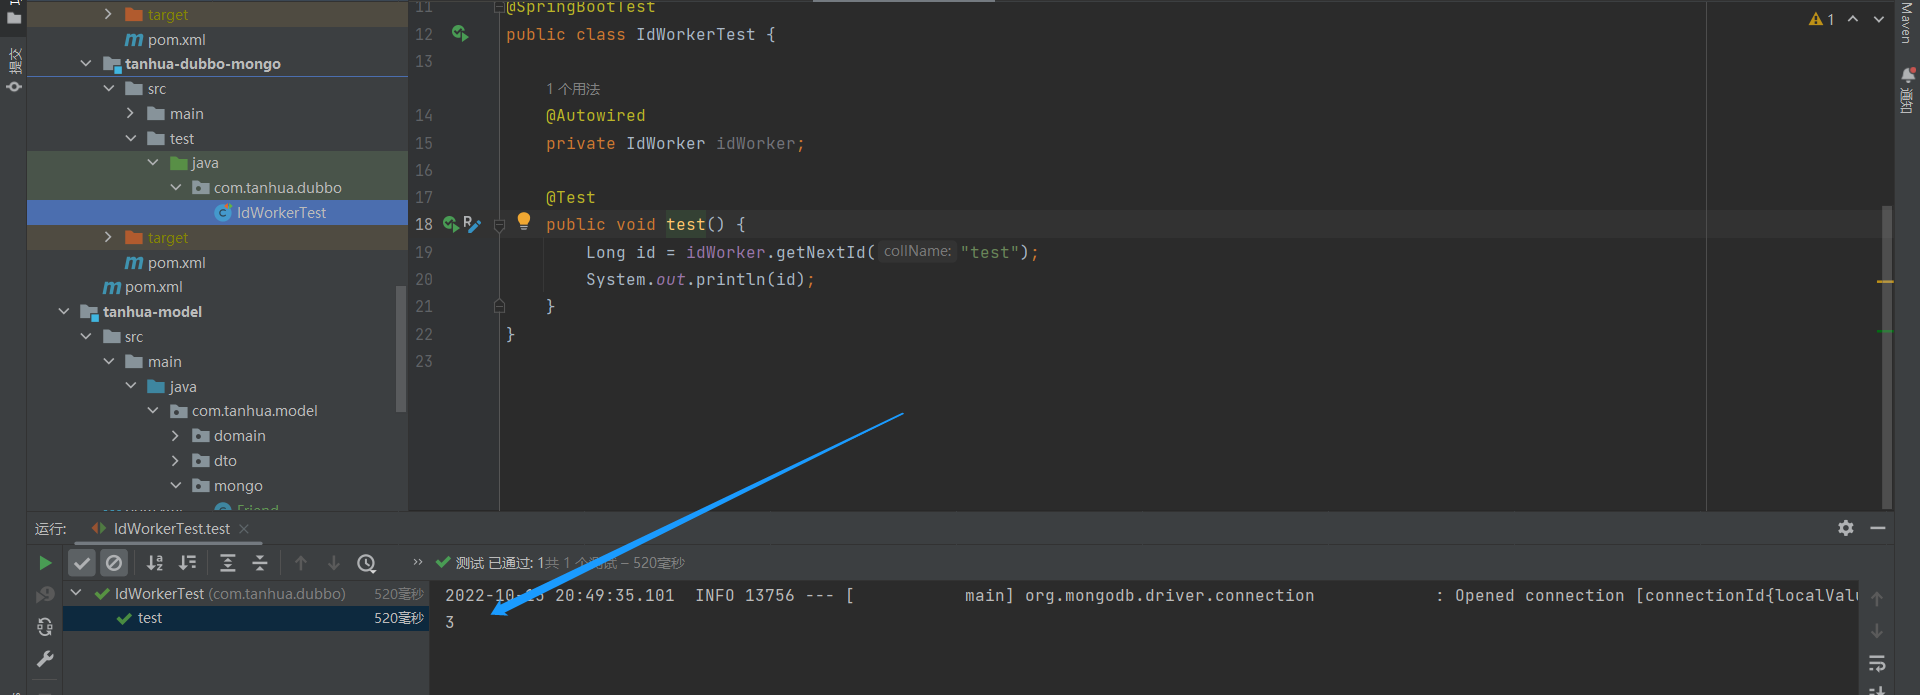Collapse the mongo package
The width and height of the screenshot is (1920, 695).
coord(176,486)
